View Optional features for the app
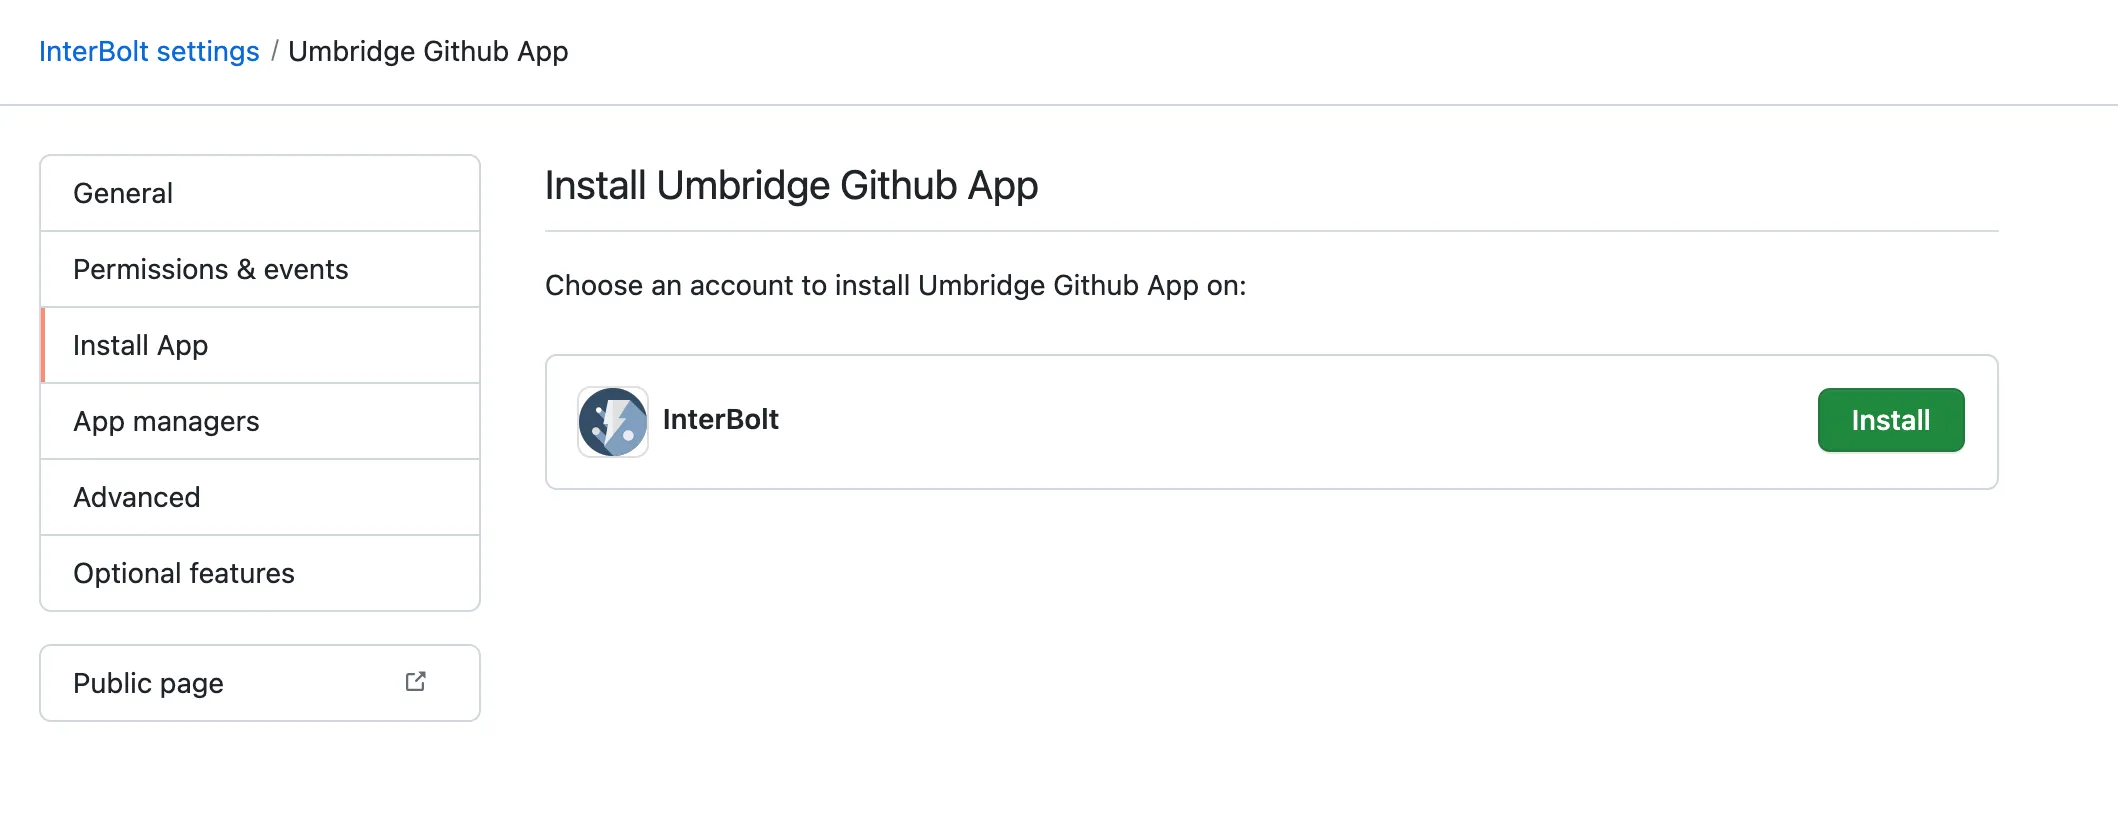This screenshot has height=830, width=2118. click(x=183, y=573)
